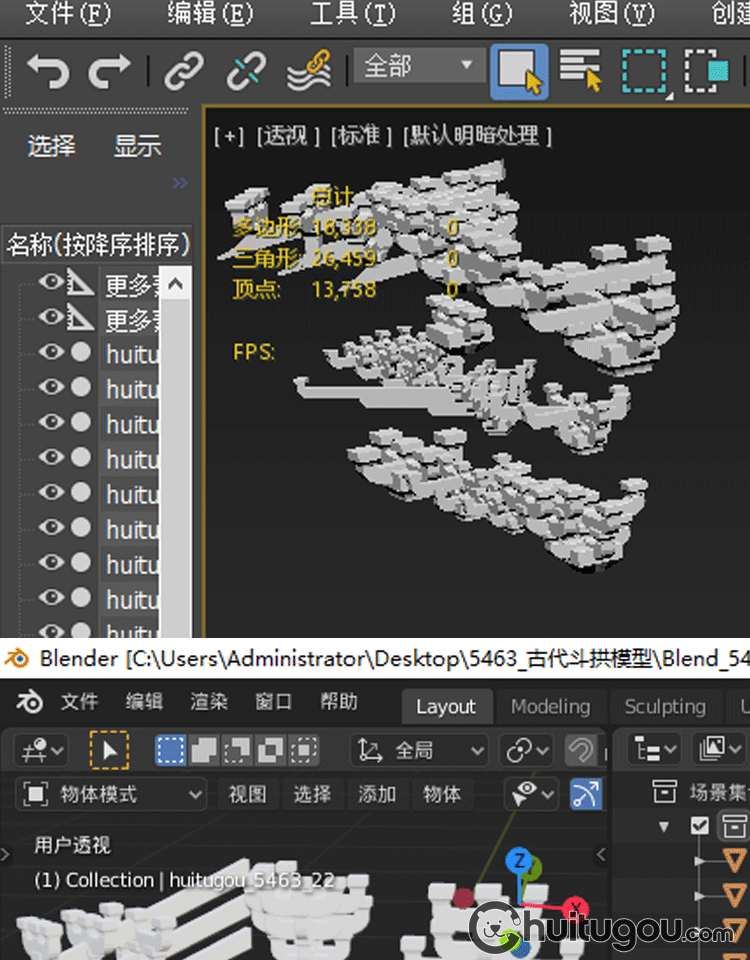Viewport: 750px width, 960px height.
Task: Hide the first listed object via eye icon
Action: [50, 283]
